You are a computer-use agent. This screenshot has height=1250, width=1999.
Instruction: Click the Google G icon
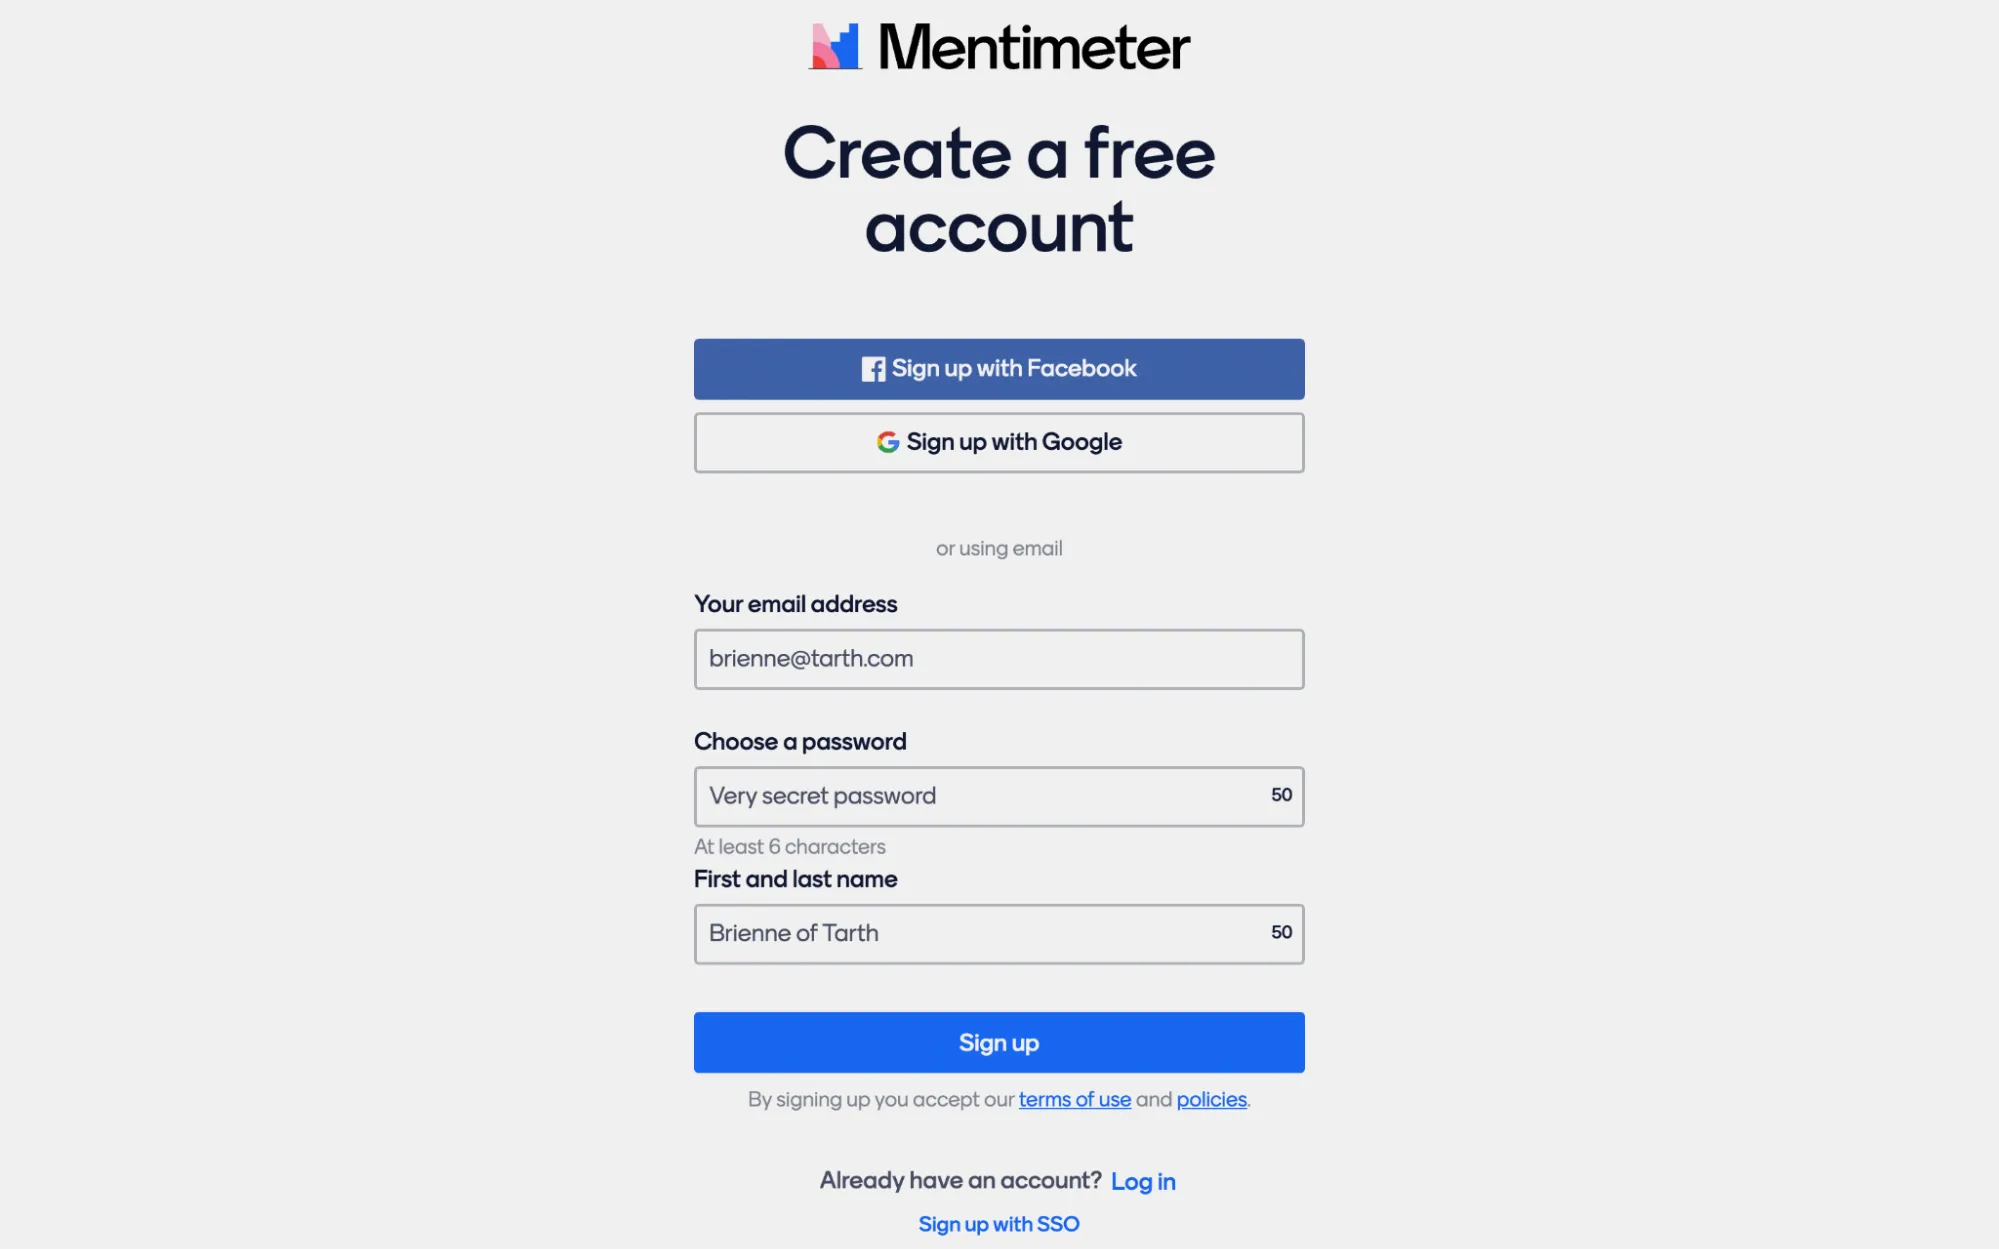(x=887, y=442)
